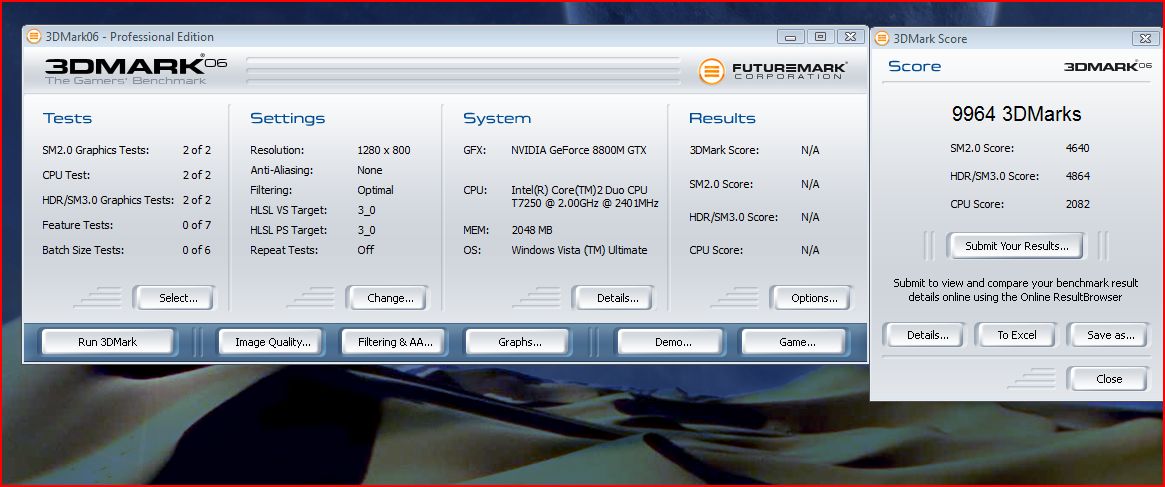Viewport: 1165px width, 487px height.
Task: Click the Resolution value 1280 x 800
Action: tap(383, 150)
